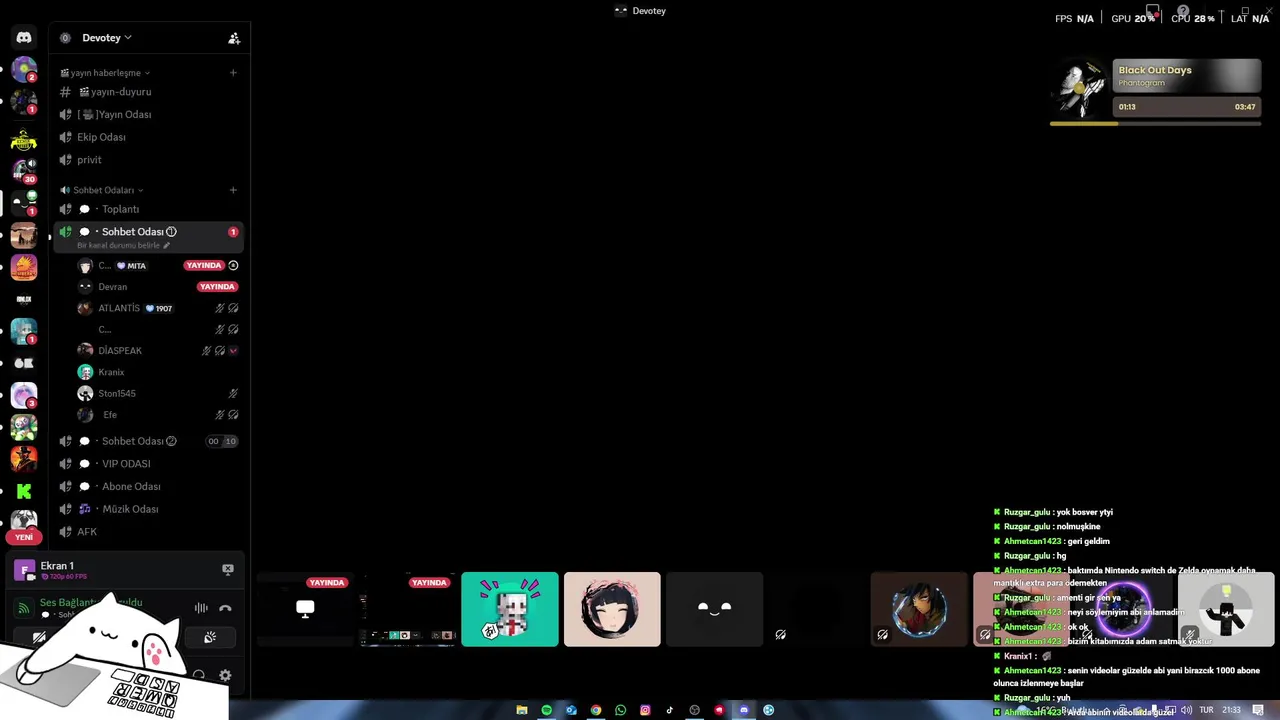1280x720 pixels.
Task: Open the invite people icon beside Devotey
Action: pos(234,38)
